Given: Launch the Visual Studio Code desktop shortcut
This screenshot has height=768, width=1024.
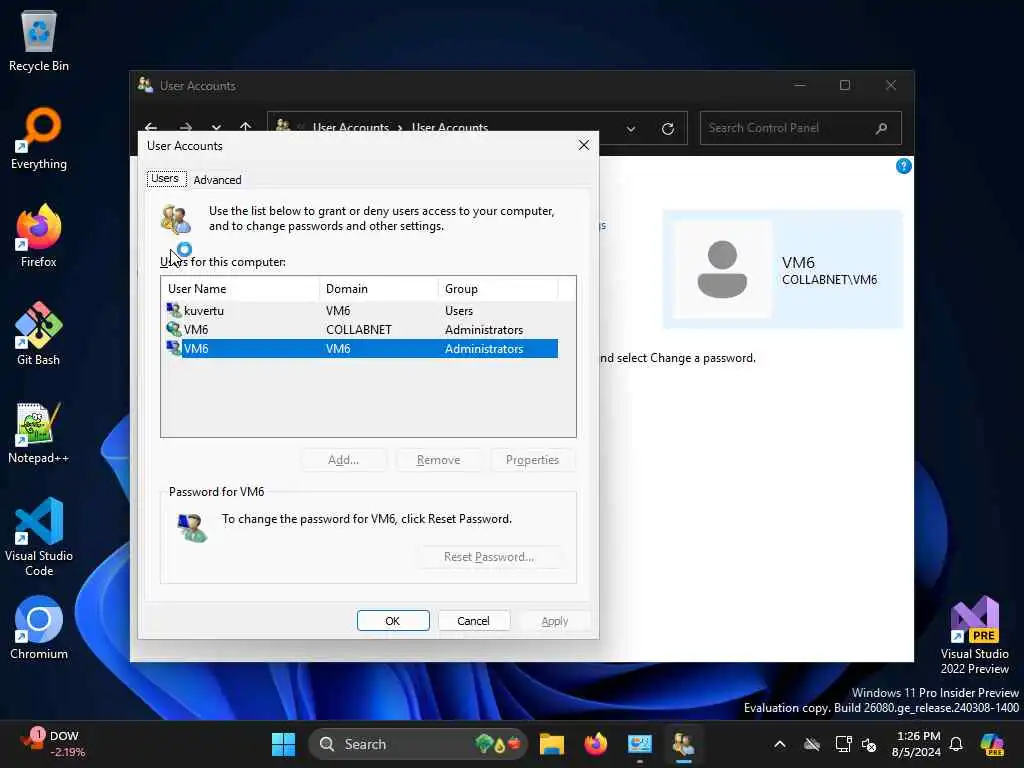Looking at the screenshot, I should pos(39,537).
